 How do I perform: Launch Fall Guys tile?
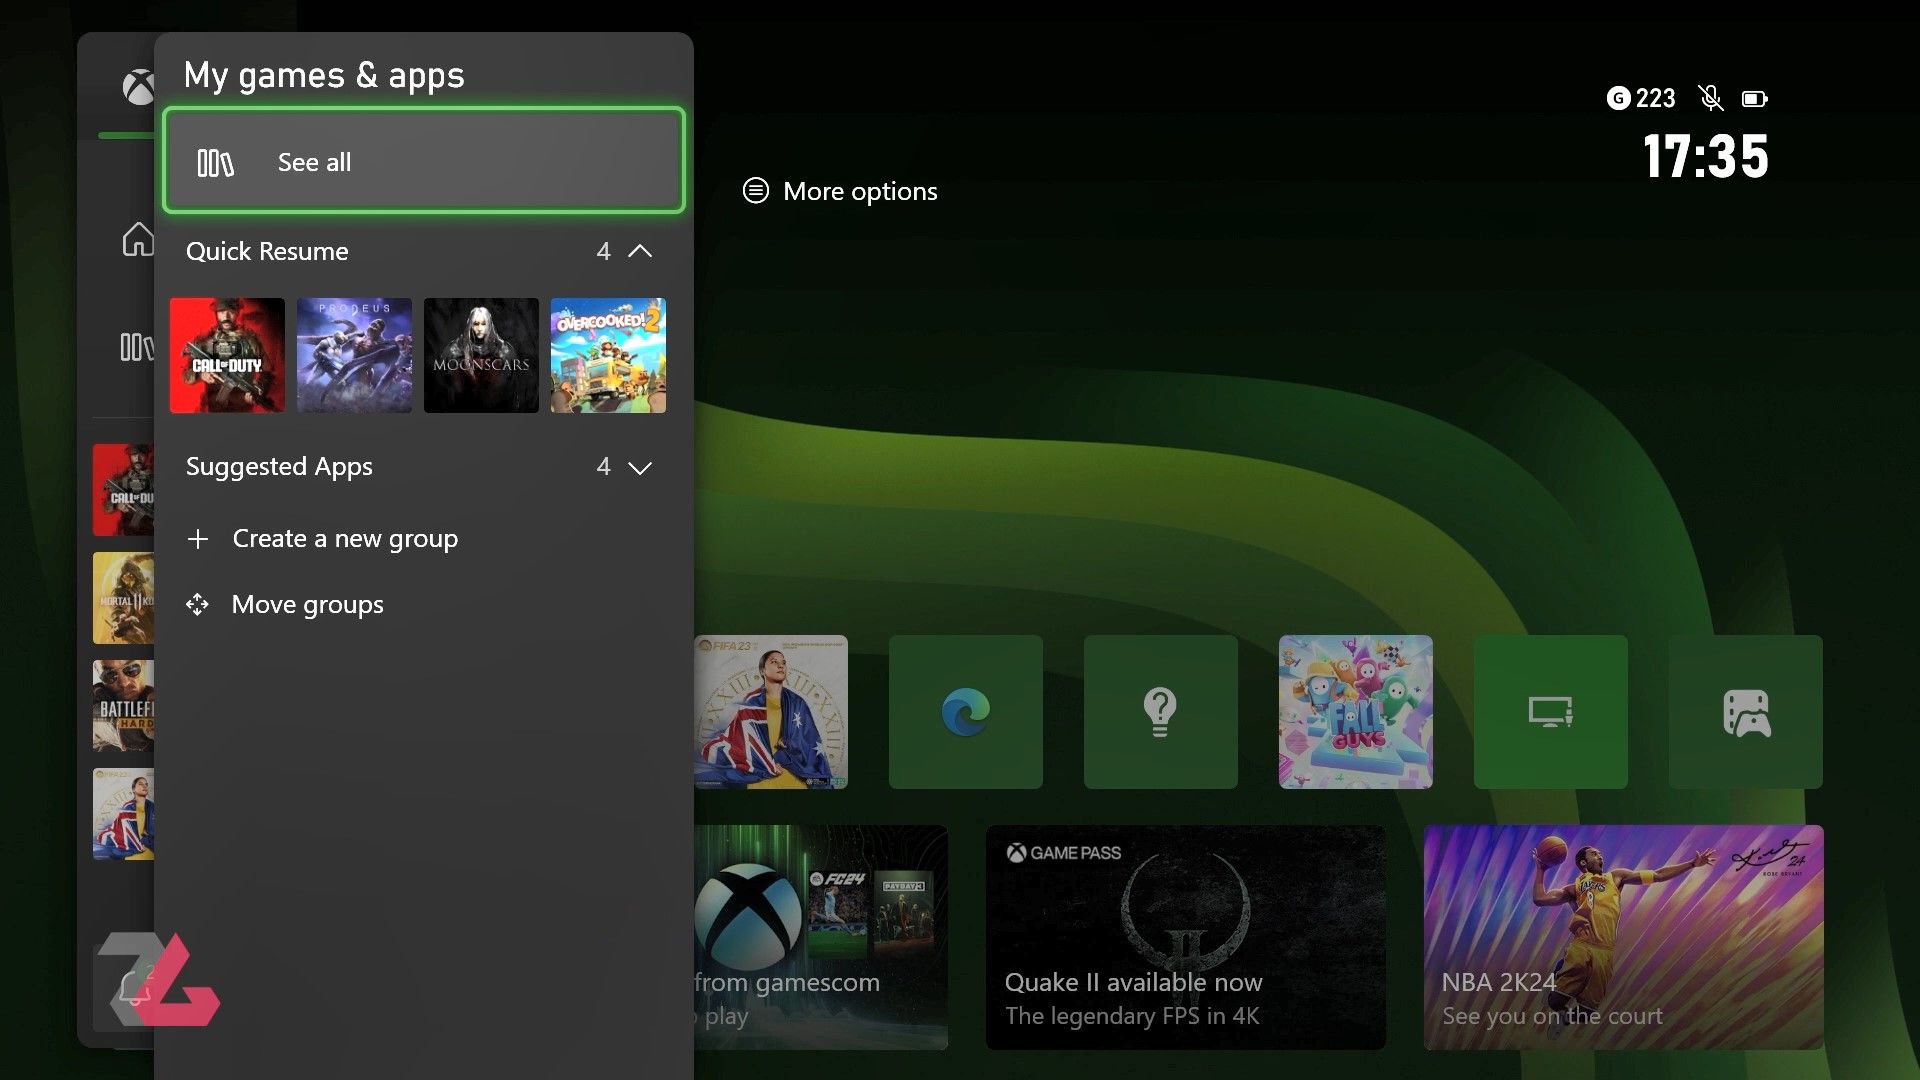(1356, 712)
